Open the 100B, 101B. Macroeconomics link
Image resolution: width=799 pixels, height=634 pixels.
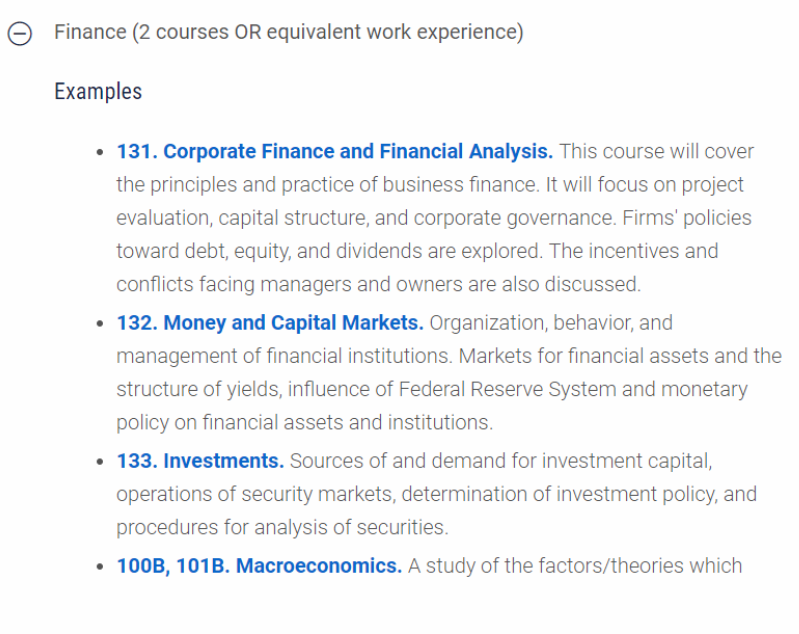coord(259,566)
